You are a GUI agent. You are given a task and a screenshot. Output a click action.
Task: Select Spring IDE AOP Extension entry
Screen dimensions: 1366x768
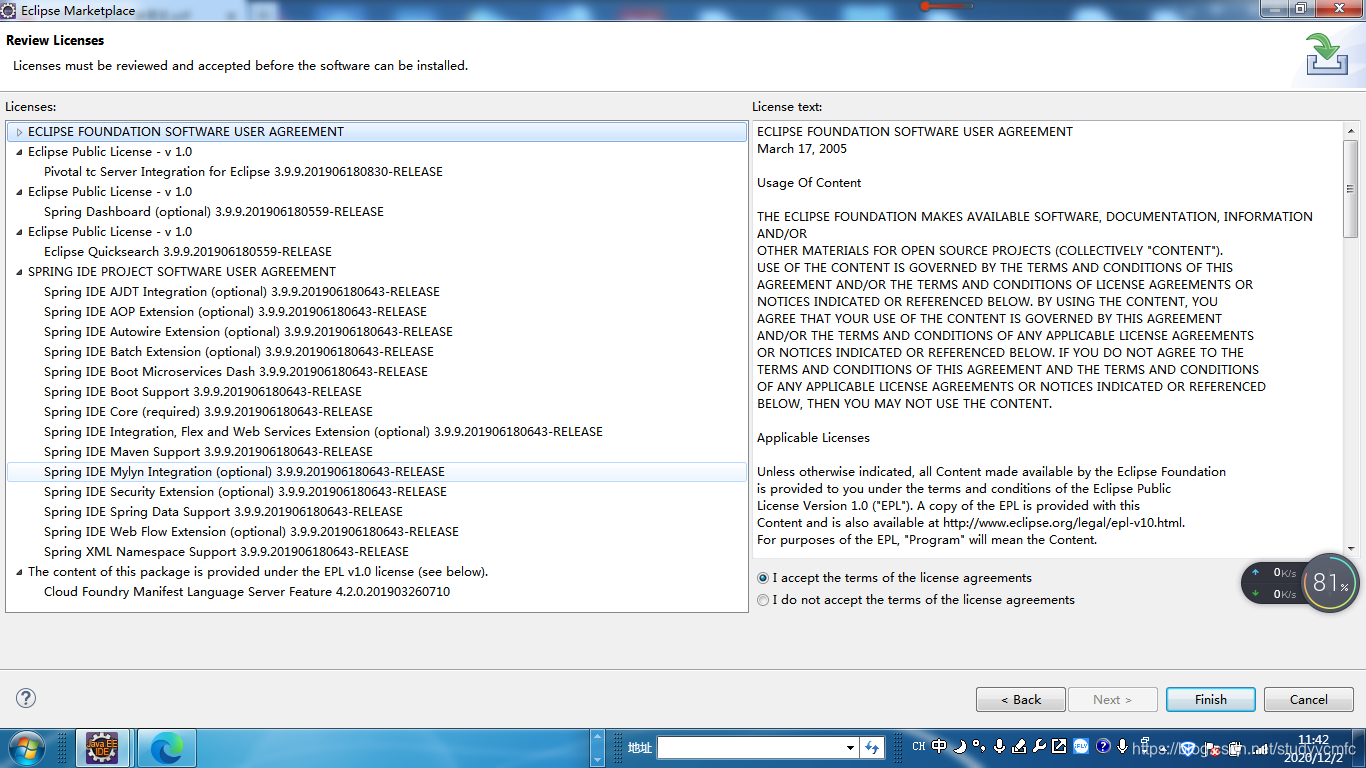click(235, 312)
